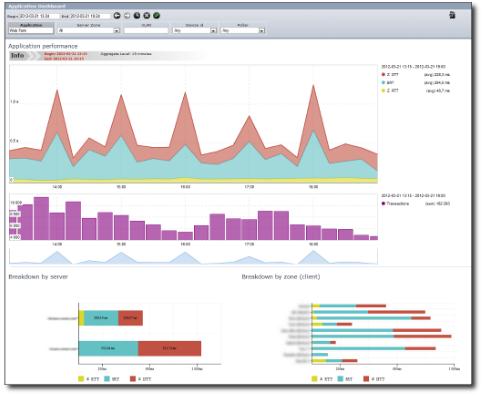Click the tallest purple transactions bar
This screenshot has width=483, height=396.
[x=41, y=218]
